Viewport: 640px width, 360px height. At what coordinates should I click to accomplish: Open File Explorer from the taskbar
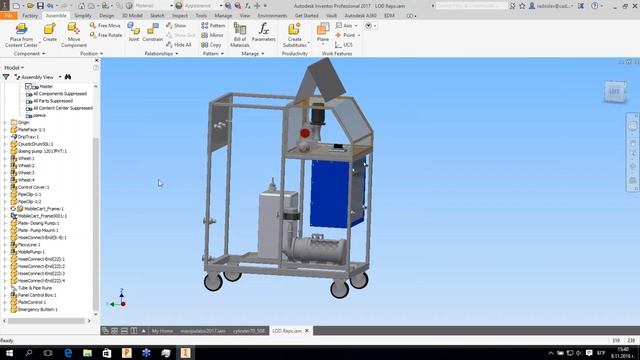87,353
